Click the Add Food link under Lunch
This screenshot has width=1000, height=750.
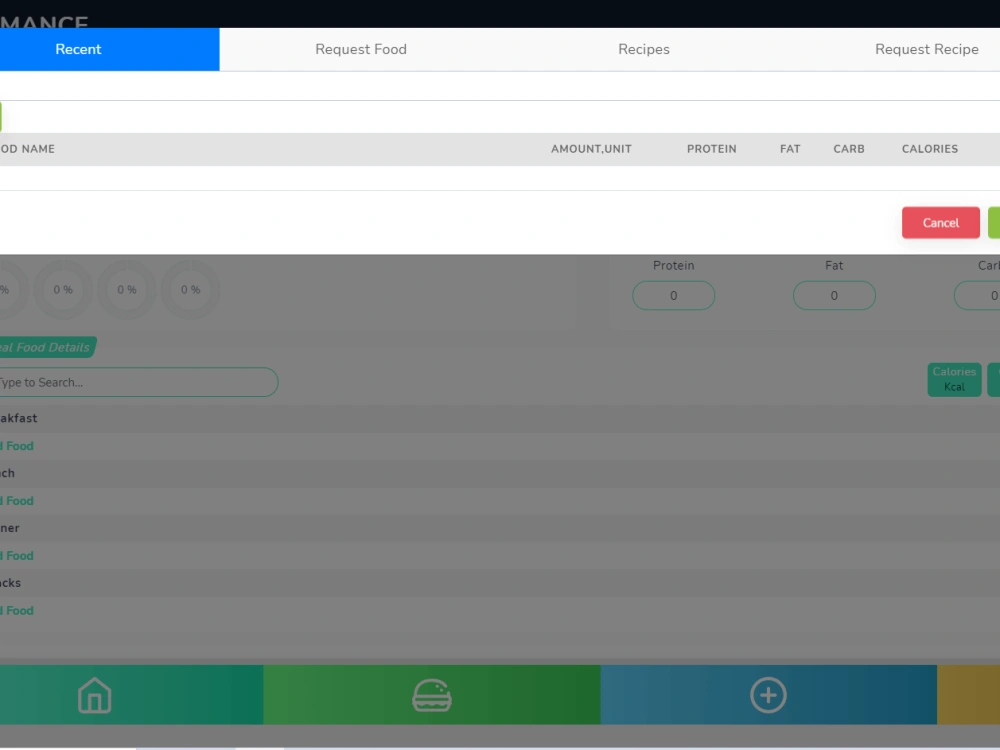point(17,501)
